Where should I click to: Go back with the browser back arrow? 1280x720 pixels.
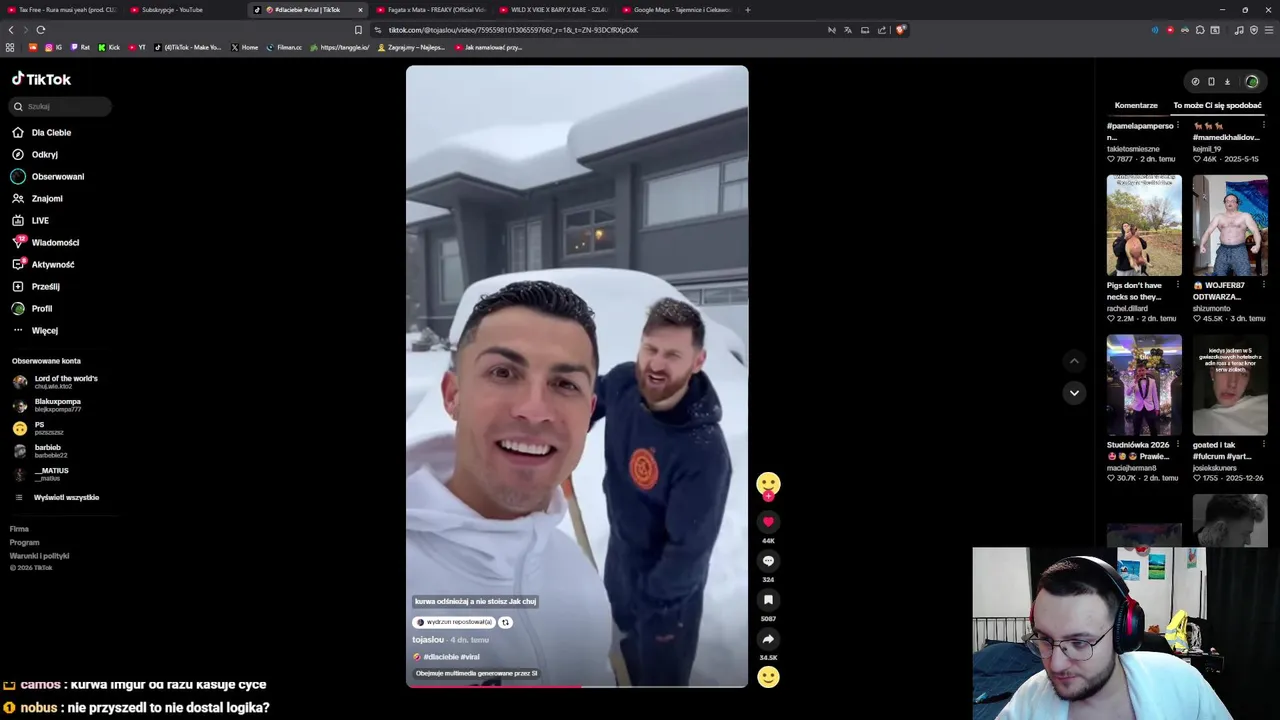[11, 30]
